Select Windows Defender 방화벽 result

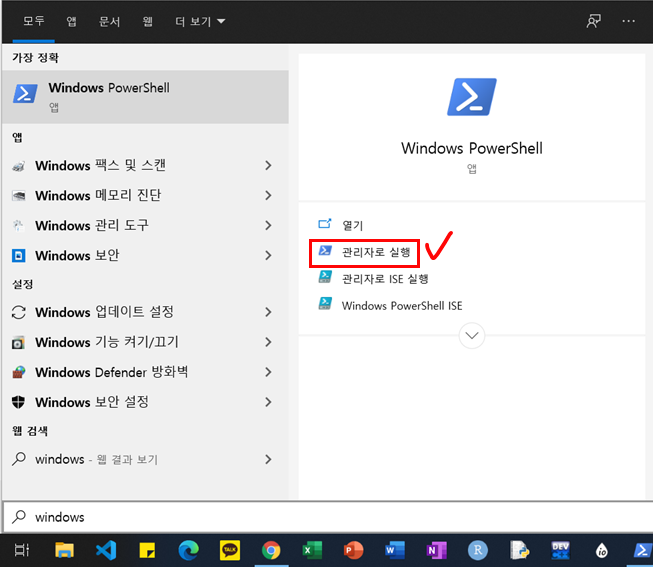click(145, 372)
